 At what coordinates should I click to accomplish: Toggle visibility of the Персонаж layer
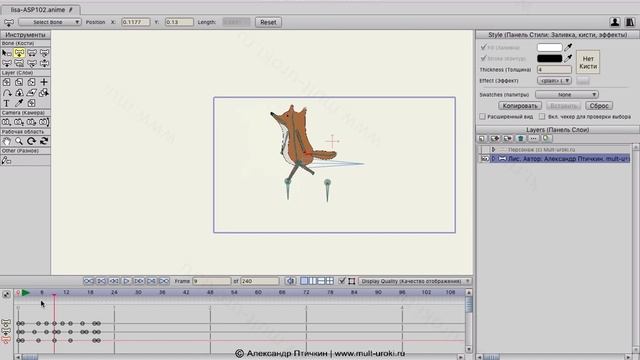pos(484,150)
